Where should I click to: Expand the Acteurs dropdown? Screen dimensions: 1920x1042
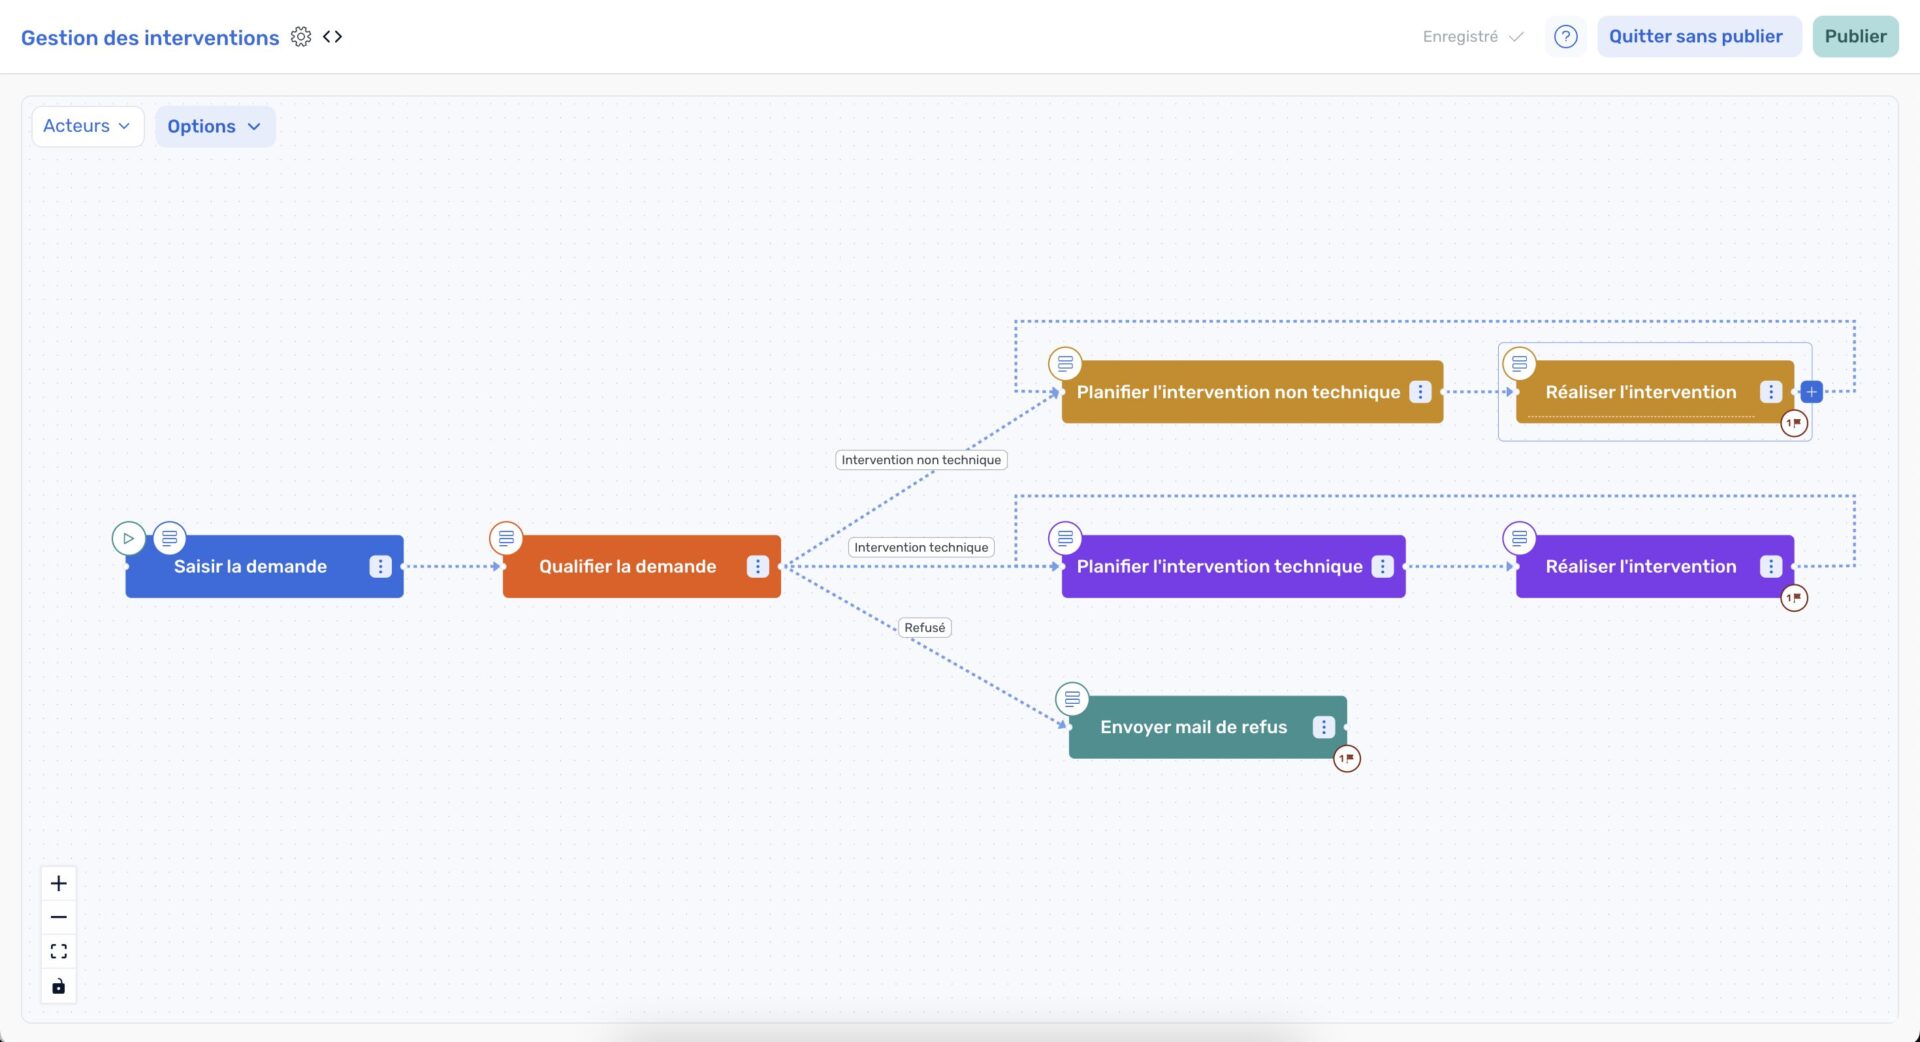click(87, 126)
